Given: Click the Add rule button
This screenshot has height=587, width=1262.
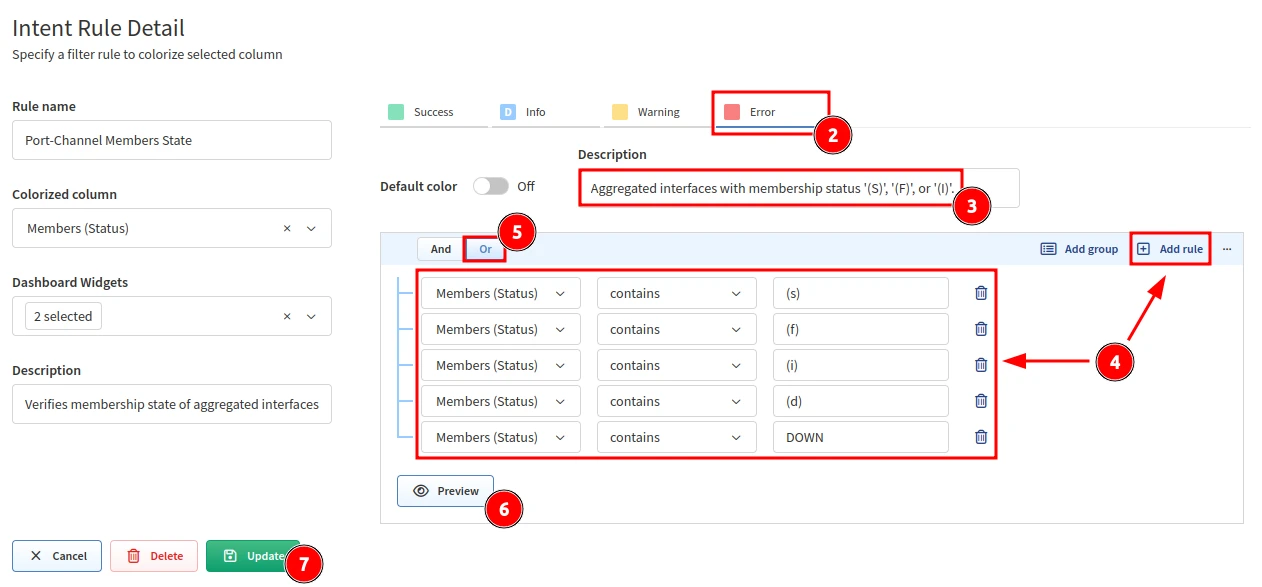Looking at the screenshot, I should click(1170, 249).
